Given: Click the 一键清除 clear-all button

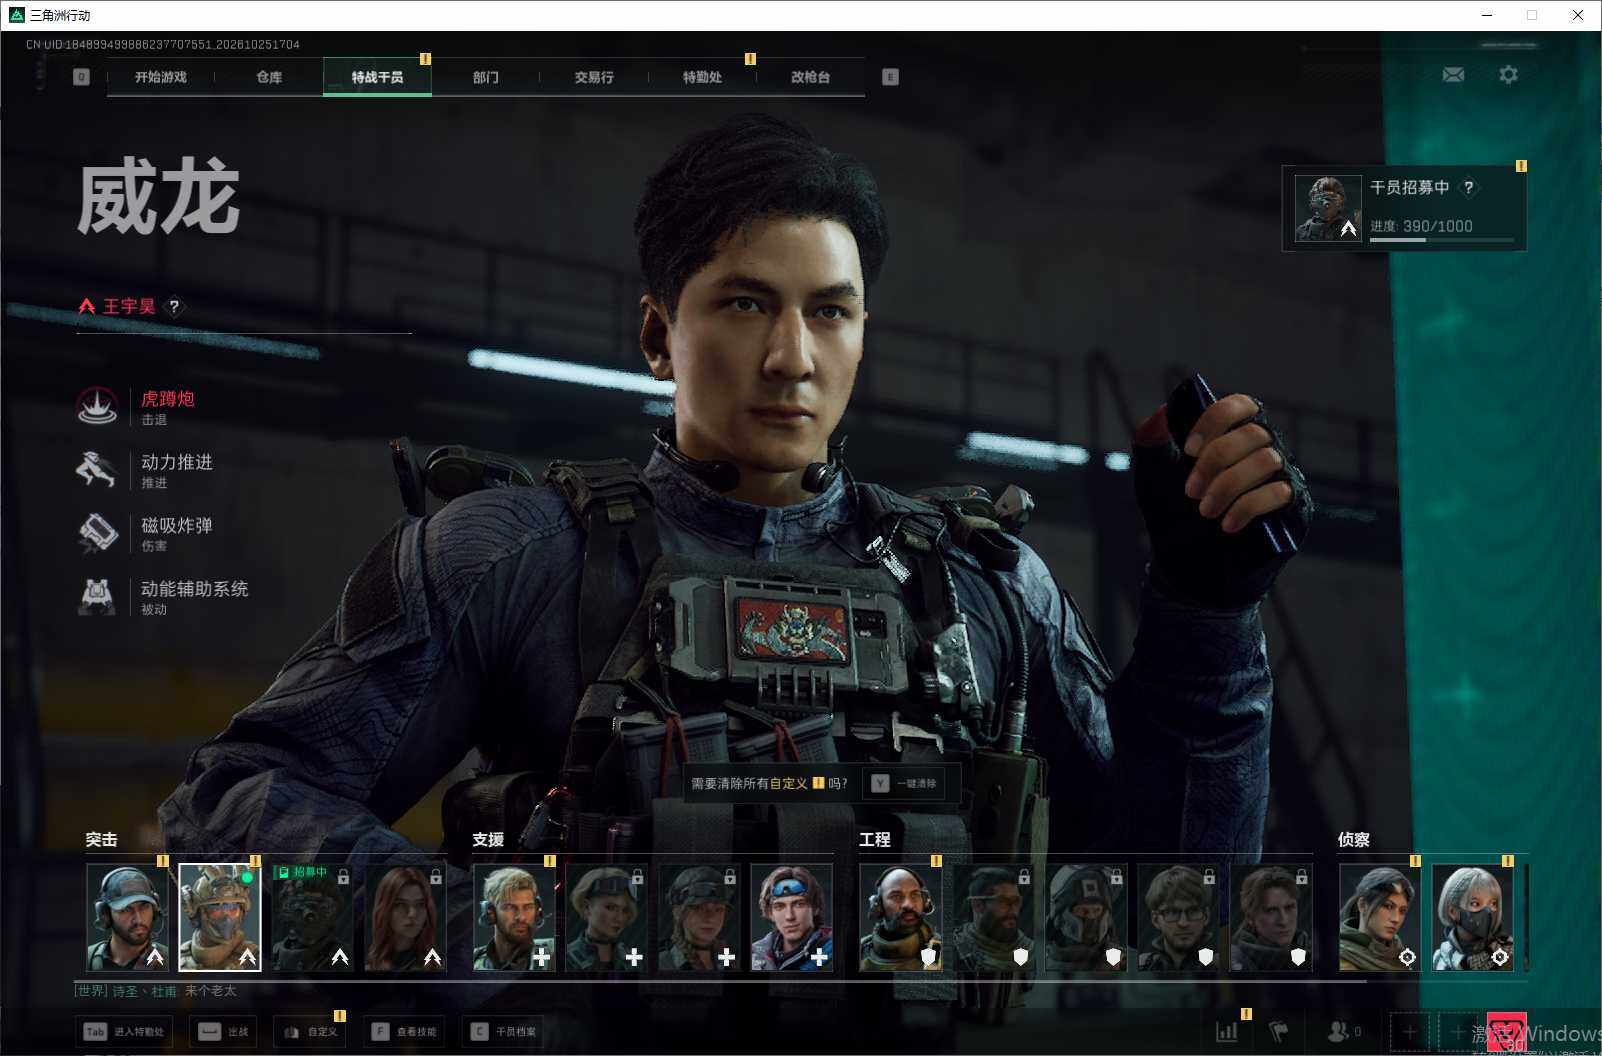Looking at the screenshot, I should (904, 783).
